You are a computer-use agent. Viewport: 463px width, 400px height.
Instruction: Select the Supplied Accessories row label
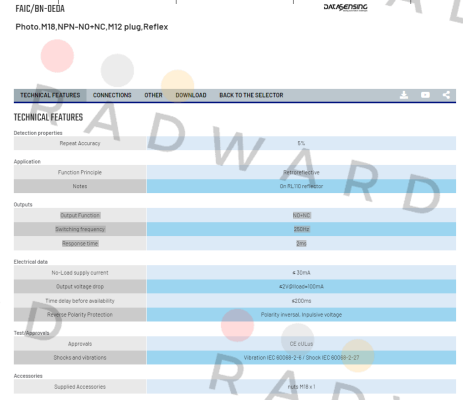pyautogui.click(x=80, y=387)
